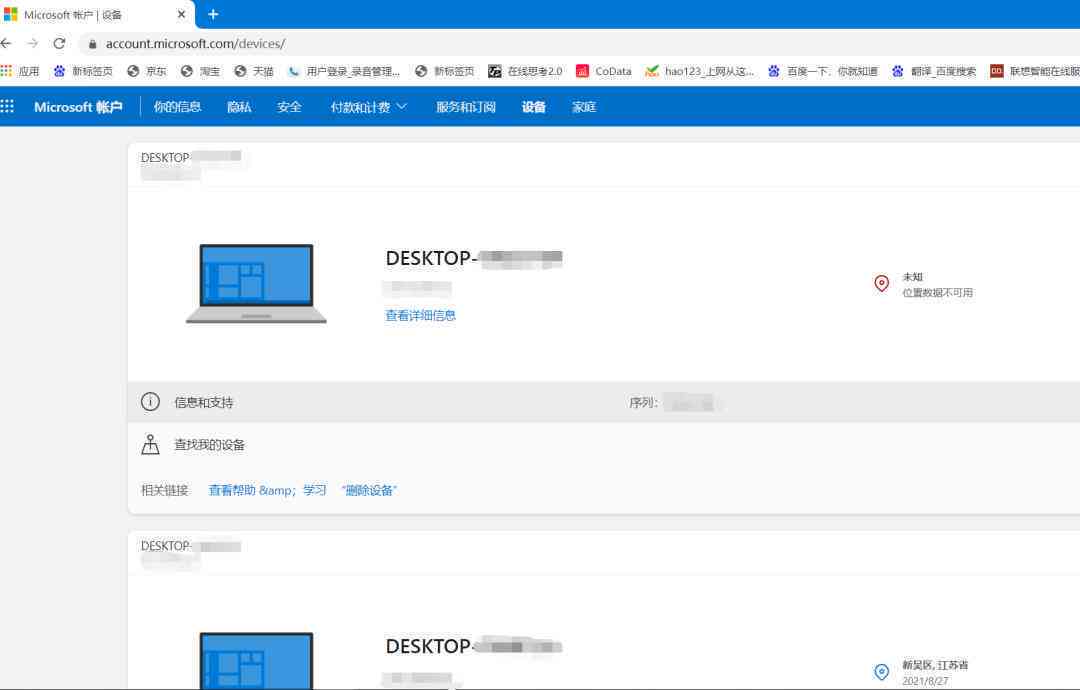Click the red location pin for 未知

tap(882, 284)
